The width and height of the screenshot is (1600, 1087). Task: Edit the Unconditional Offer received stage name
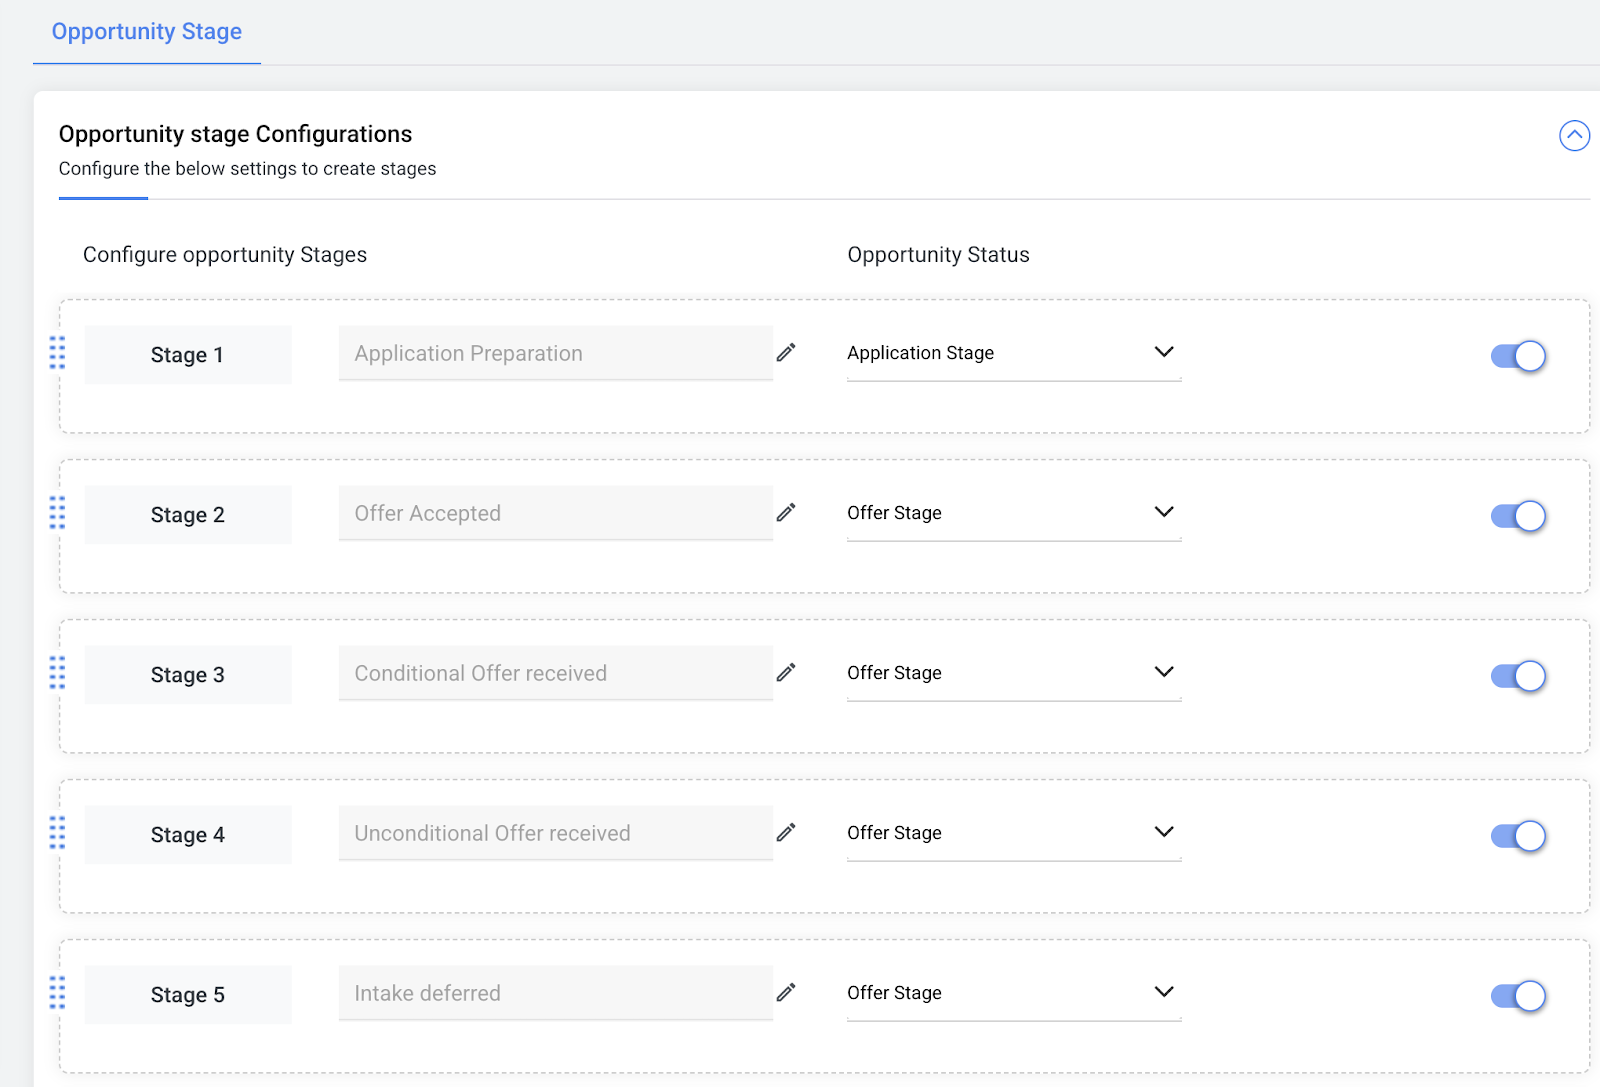coord(786,833)
